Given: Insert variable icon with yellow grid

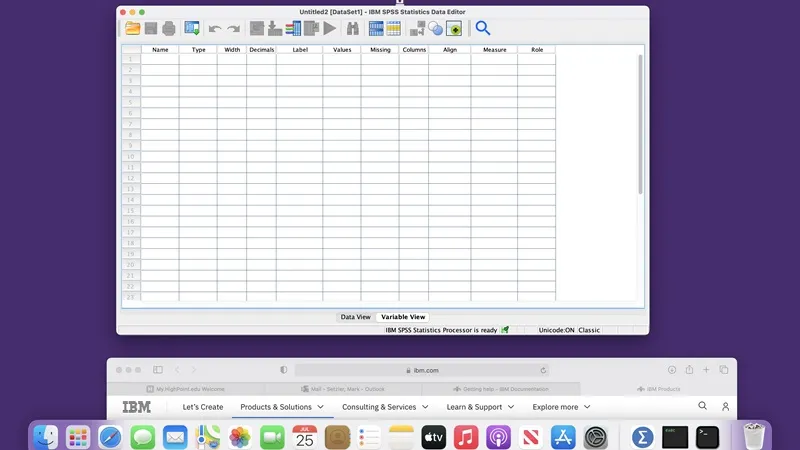Looking at the screenshot, I should coord(393,29).
